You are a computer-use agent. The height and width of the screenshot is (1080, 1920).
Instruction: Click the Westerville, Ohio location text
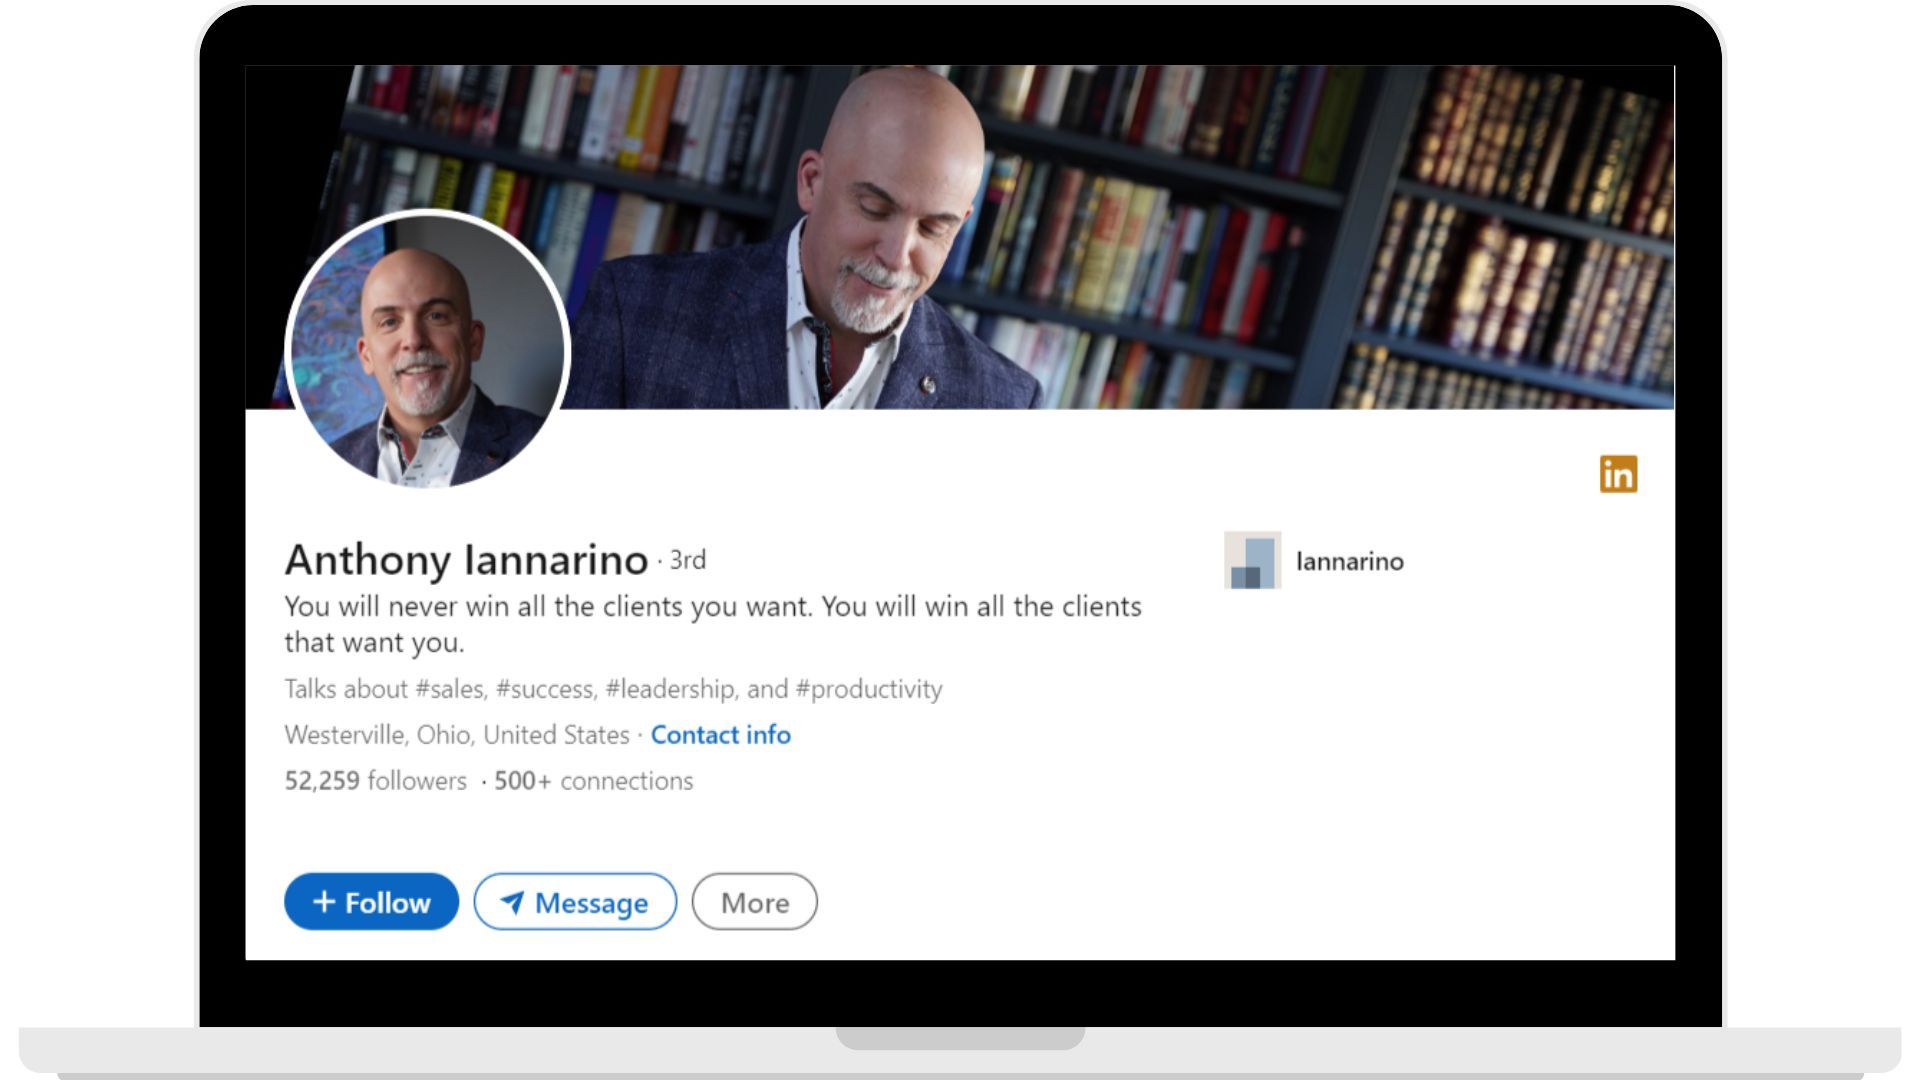(452, 735)
